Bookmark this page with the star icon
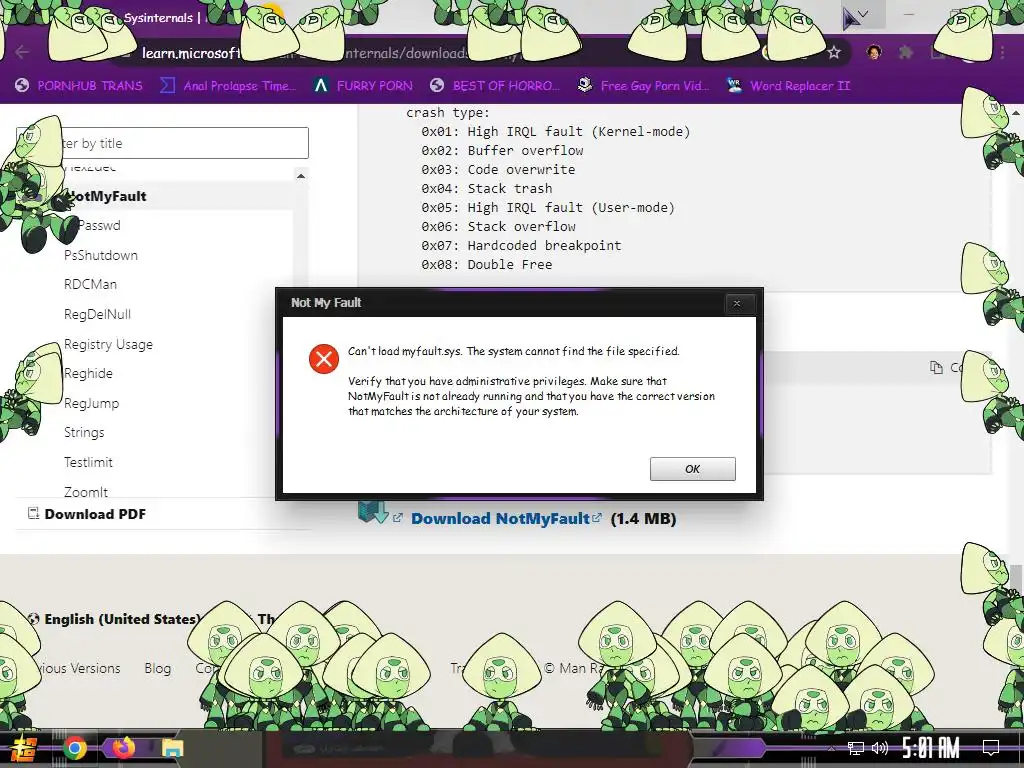This screenshot has height=768, width=1024. coord(834,53)
